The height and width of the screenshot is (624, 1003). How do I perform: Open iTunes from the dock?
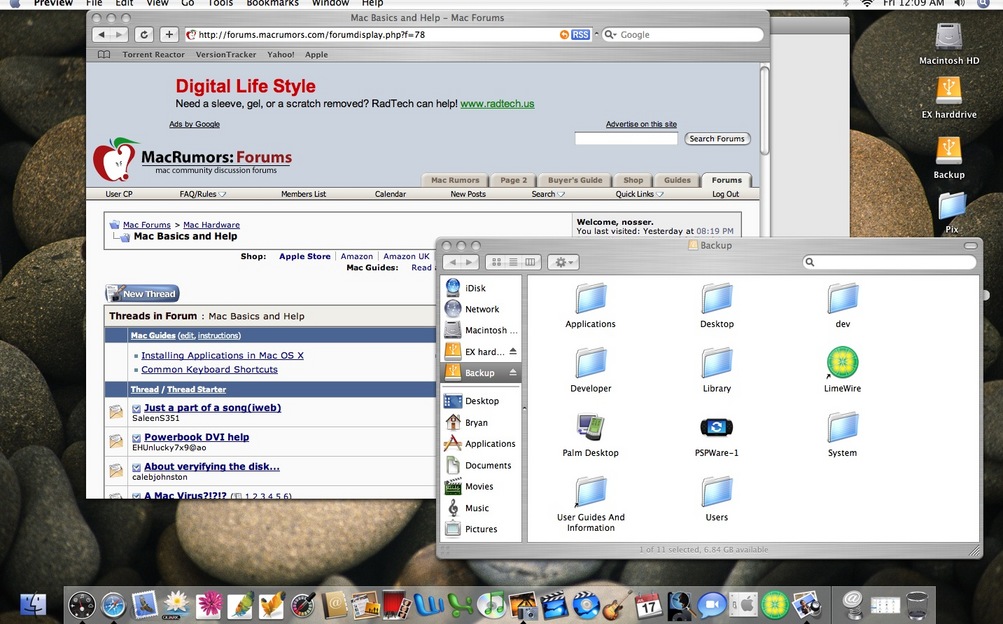coord(491,605)
